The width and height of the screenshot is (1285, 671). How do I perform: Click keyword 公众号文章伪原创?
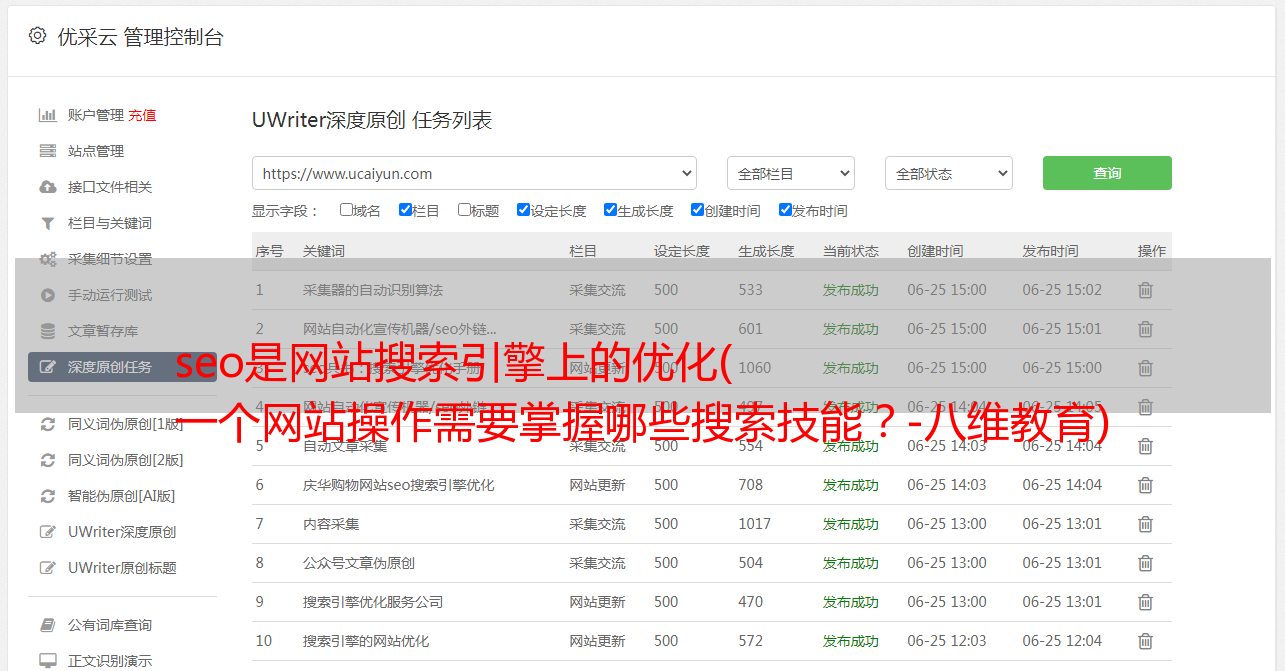coord(359,563)
